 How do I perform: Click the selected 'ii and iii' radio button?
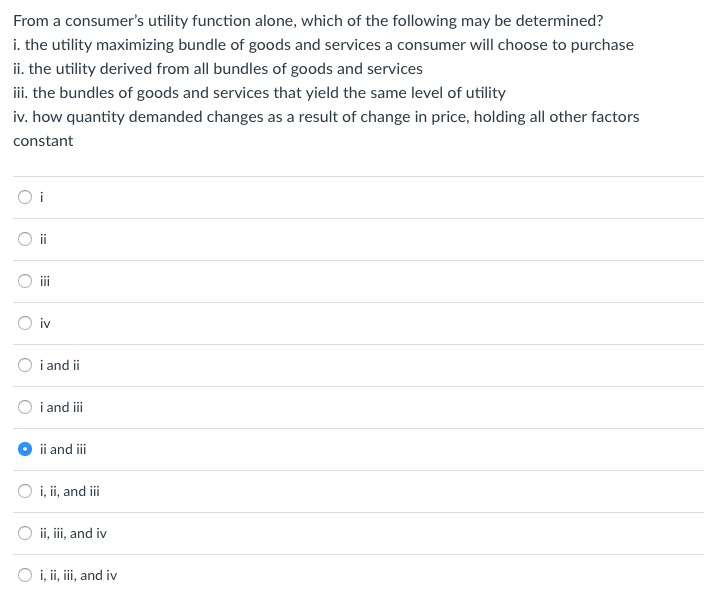(24, 449)
